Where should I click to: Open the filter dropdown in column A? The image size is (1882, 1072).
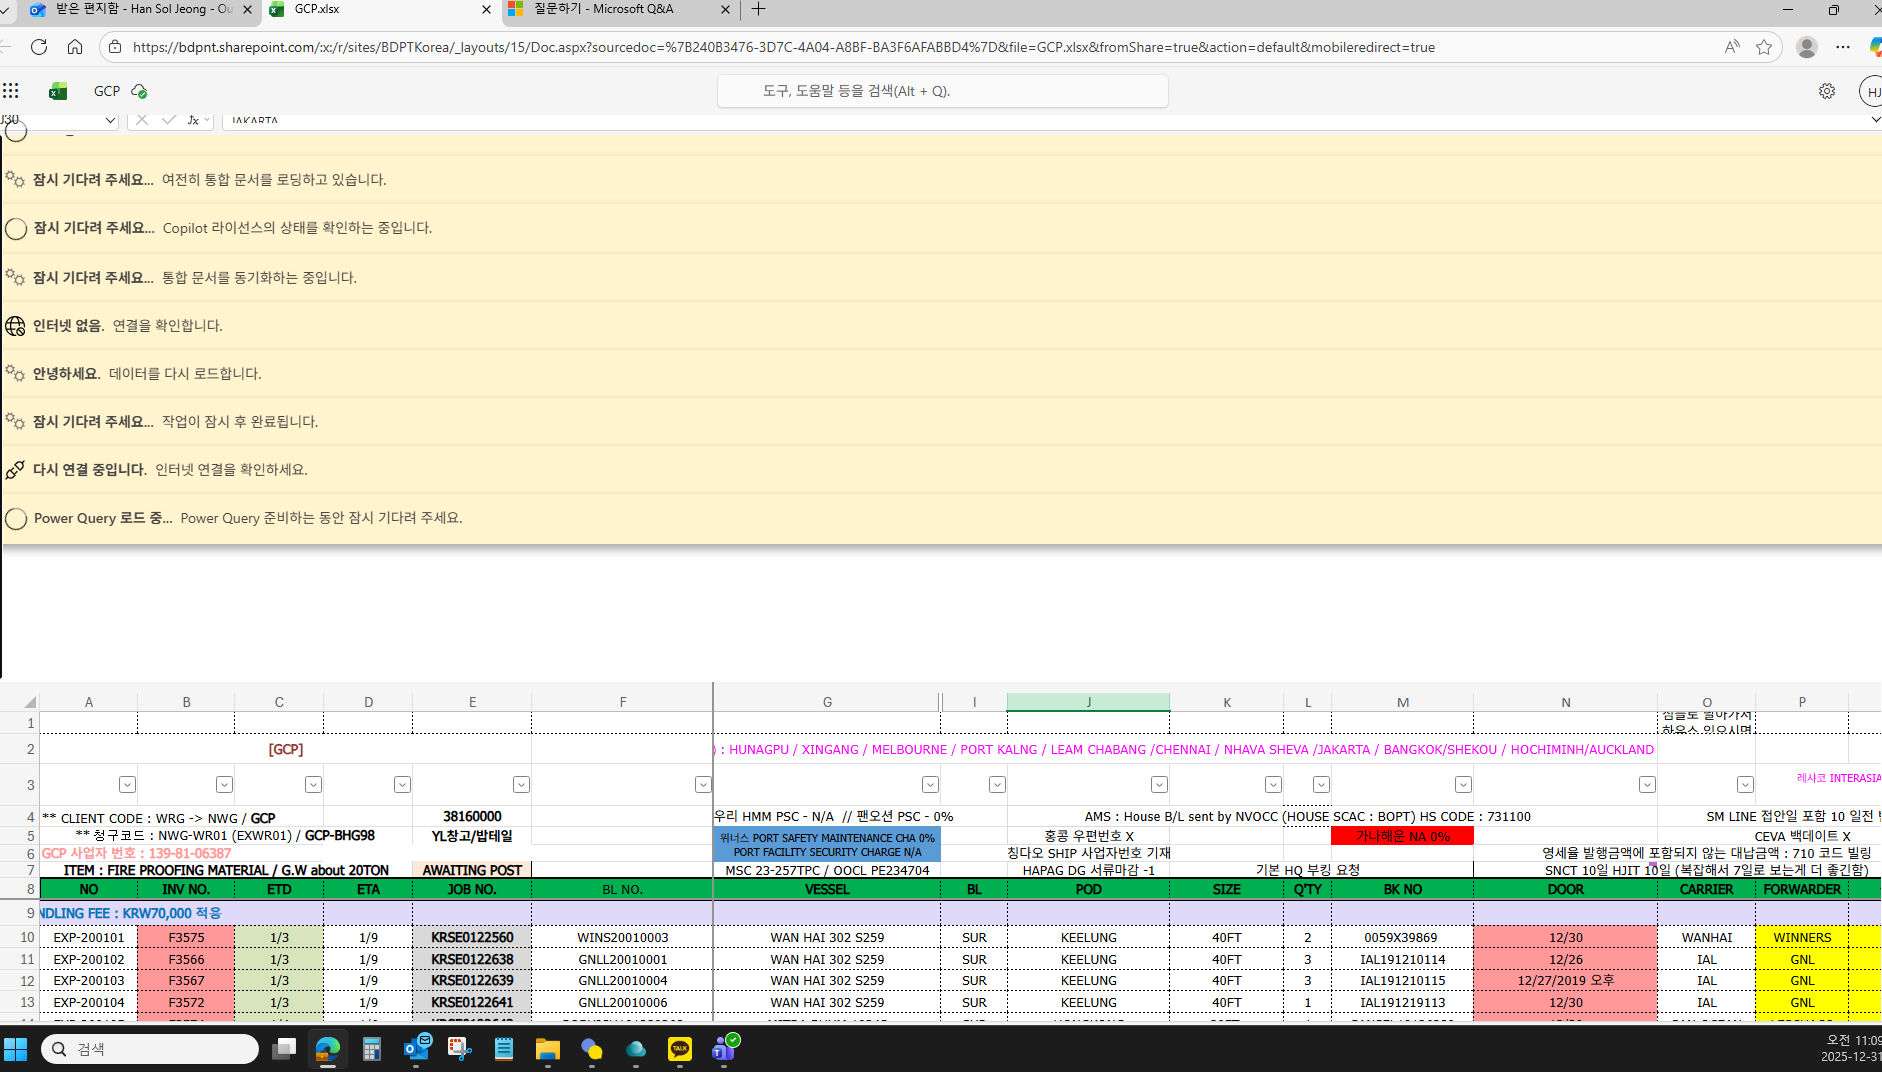click(127, 785)
